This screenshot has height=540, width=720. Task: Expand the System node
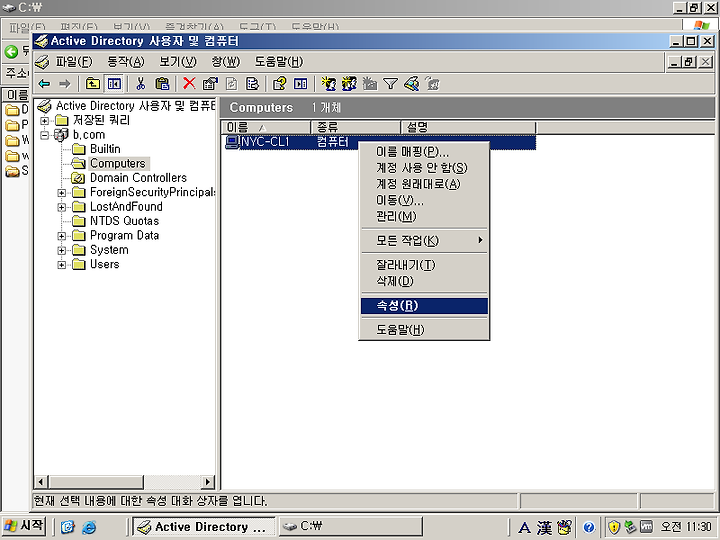(x=62, y=250)
